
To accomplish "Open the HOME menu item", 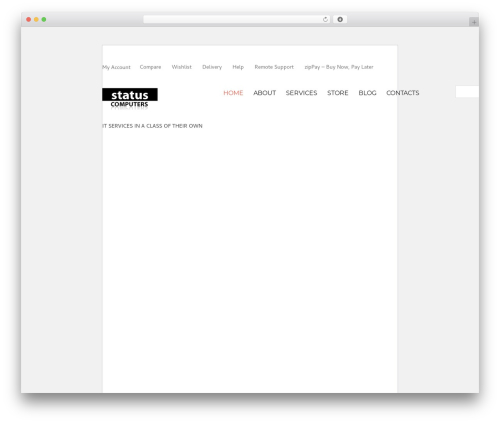I will click(x=233, y=93).
